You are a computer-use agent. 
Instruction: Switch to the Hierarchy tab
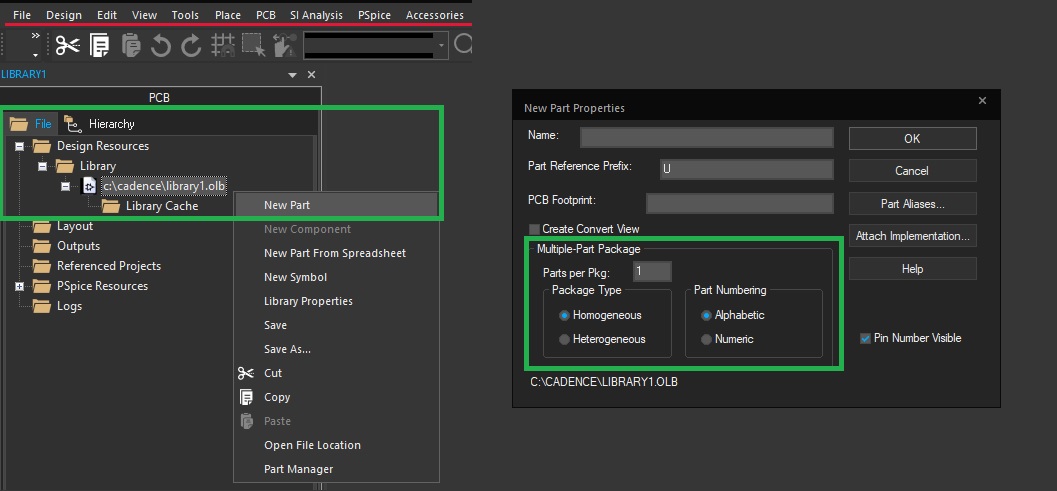pos(100,124)
